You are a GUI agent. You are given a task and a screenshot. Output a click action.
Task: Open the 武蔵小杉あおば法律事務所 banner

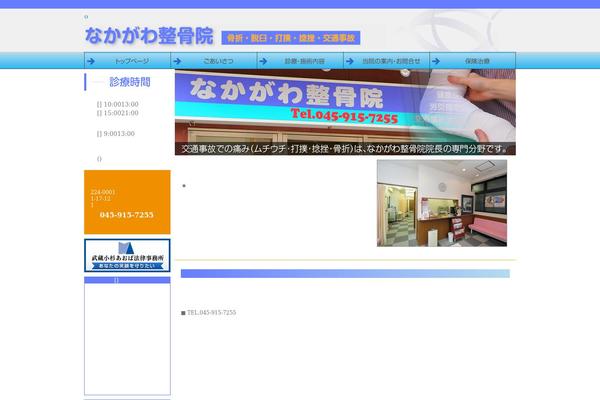(127, 255)
